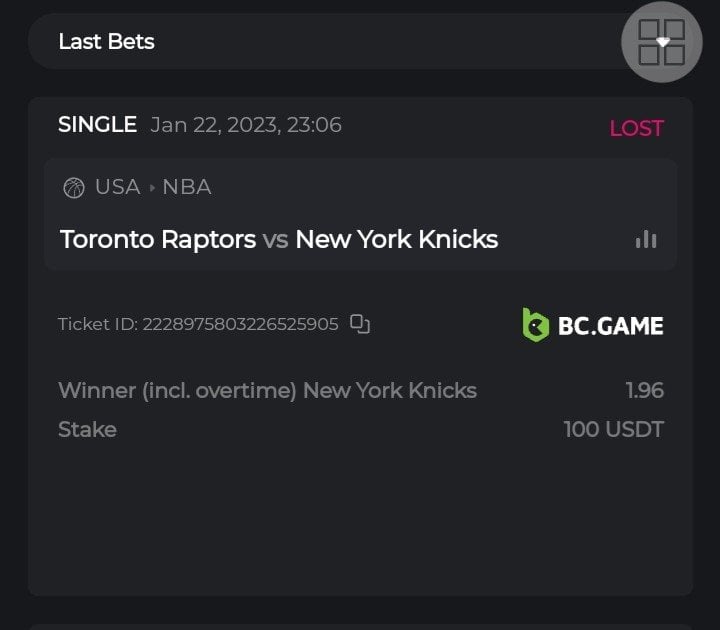This screenshot has height=630, width=720.
Task: Click the LOST bet status label
Action: (x=636, y=128)
